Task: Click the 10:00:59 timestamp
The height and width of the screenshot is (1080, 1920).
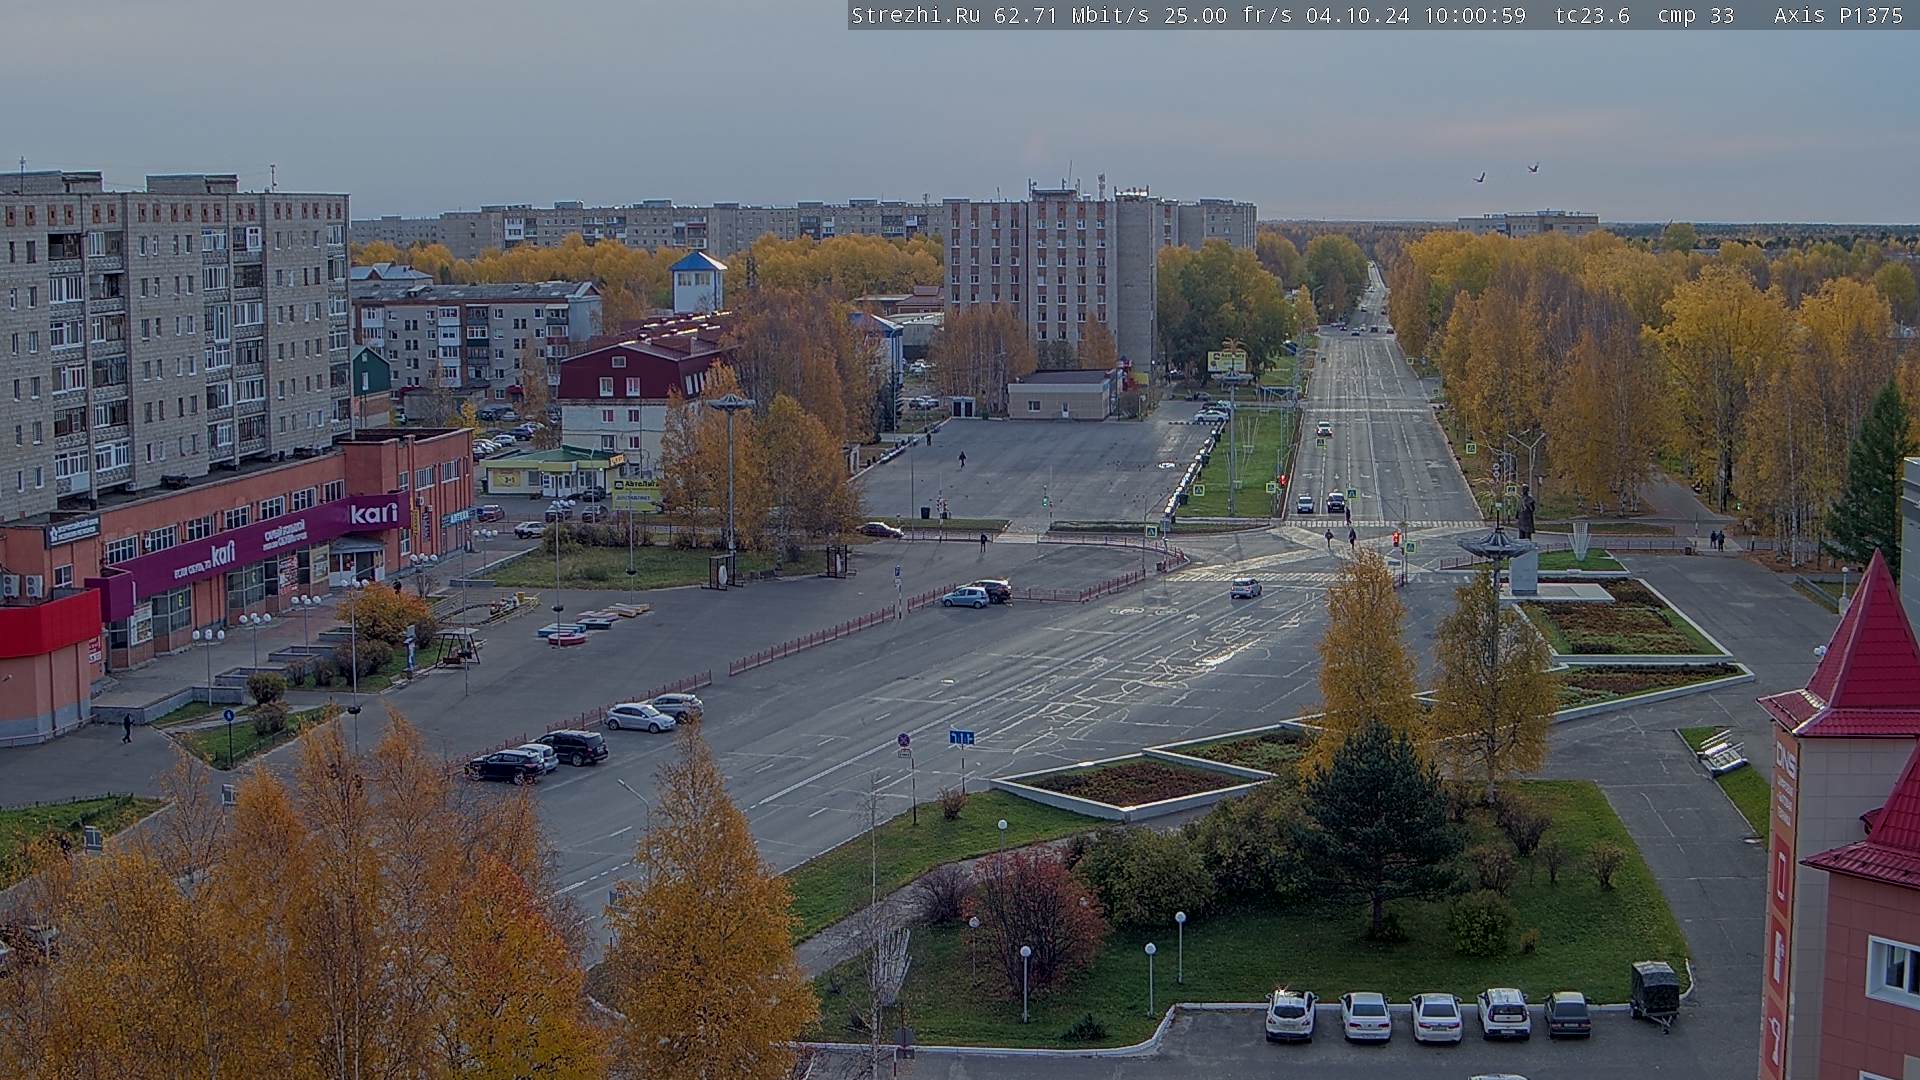Action: click(1475, 15)
